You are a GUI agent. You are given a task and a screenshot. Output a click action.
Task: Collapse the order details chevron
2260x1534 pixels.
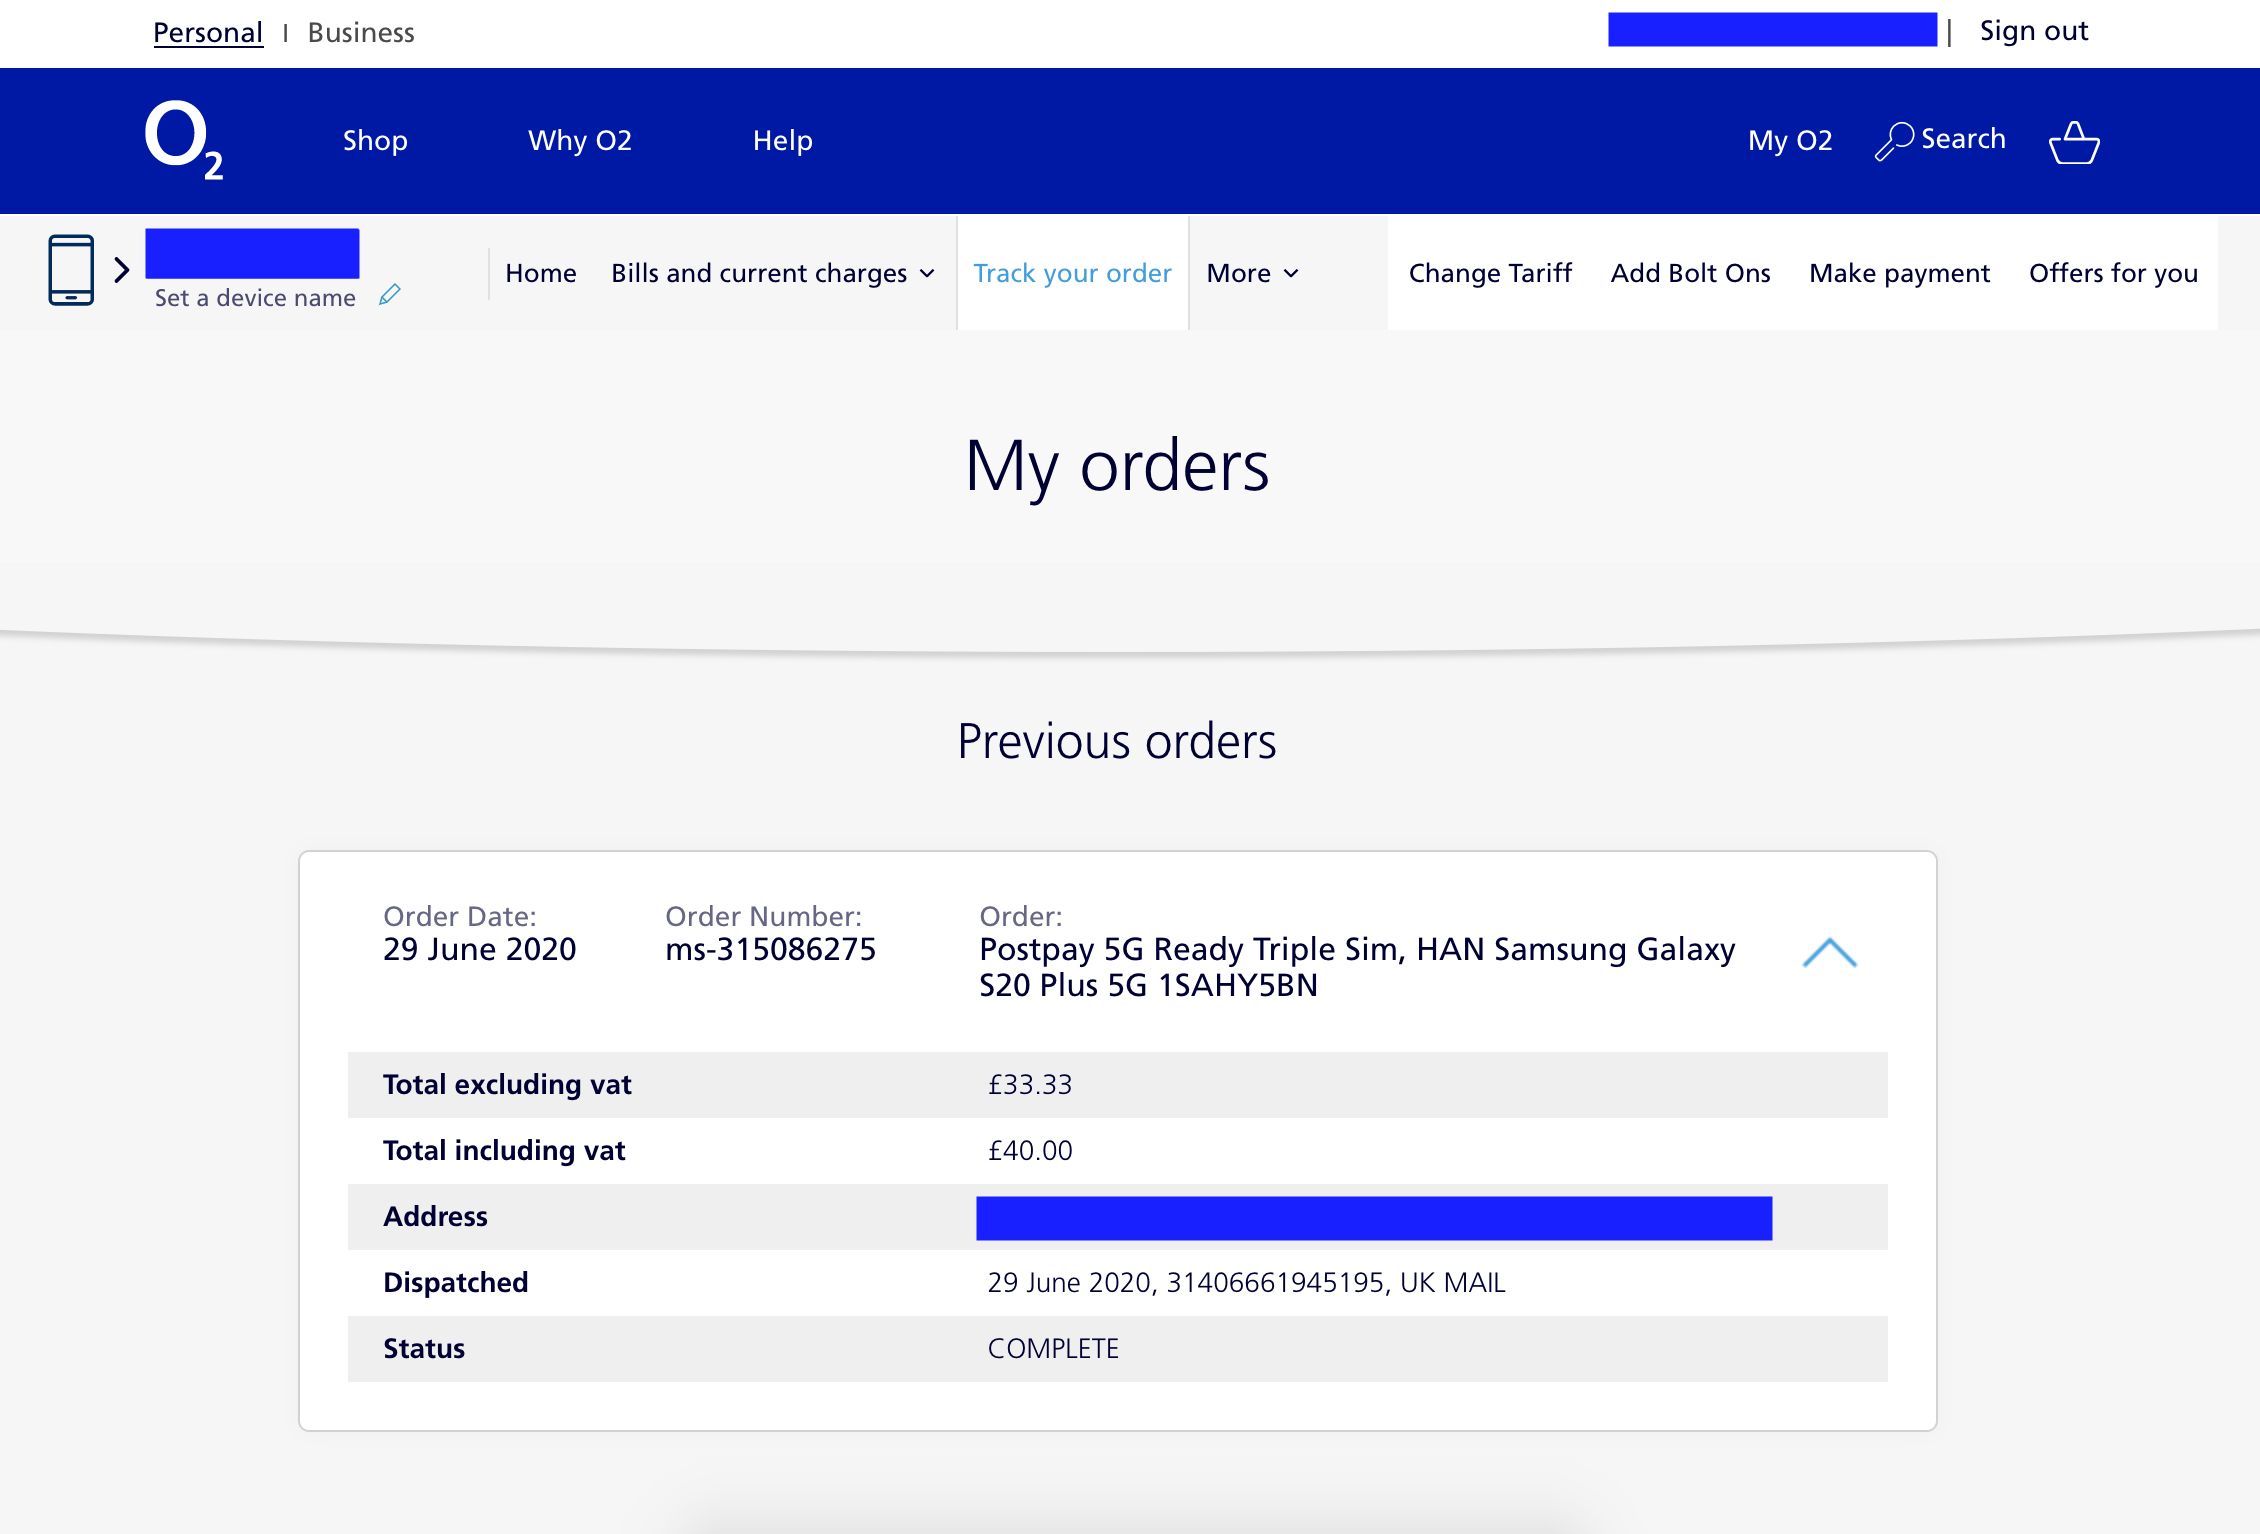pyautogui.click(x=1829, y=953)
